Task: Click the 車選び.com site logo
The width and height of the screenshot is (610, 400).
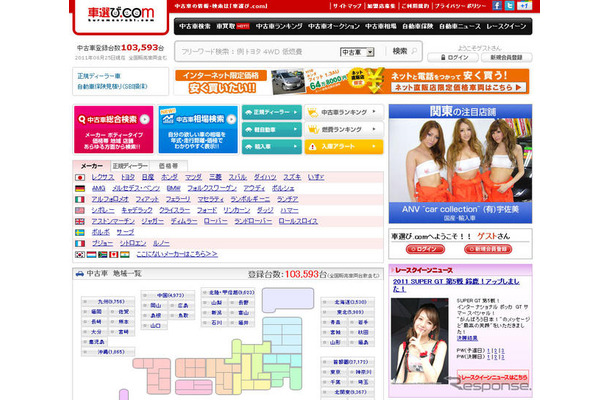Action: coord(121,14)
